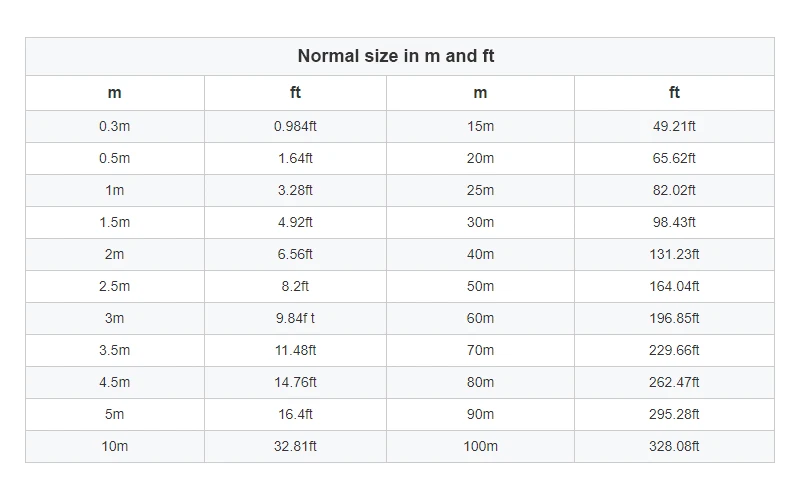Click the 49.21ft cell
Image resolution: width=800 pixels, height=500 pixels.
[674, 126]
